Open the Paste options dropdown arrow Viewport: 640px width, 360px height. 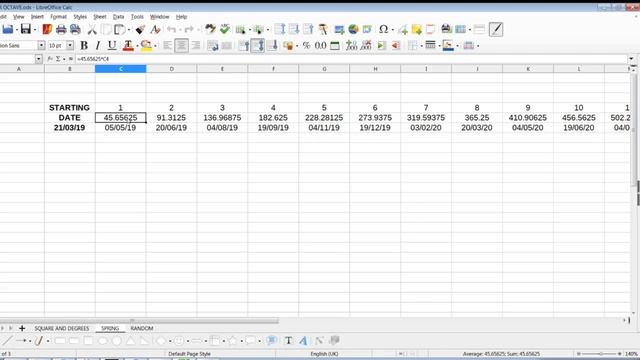(x=129, y=29)
